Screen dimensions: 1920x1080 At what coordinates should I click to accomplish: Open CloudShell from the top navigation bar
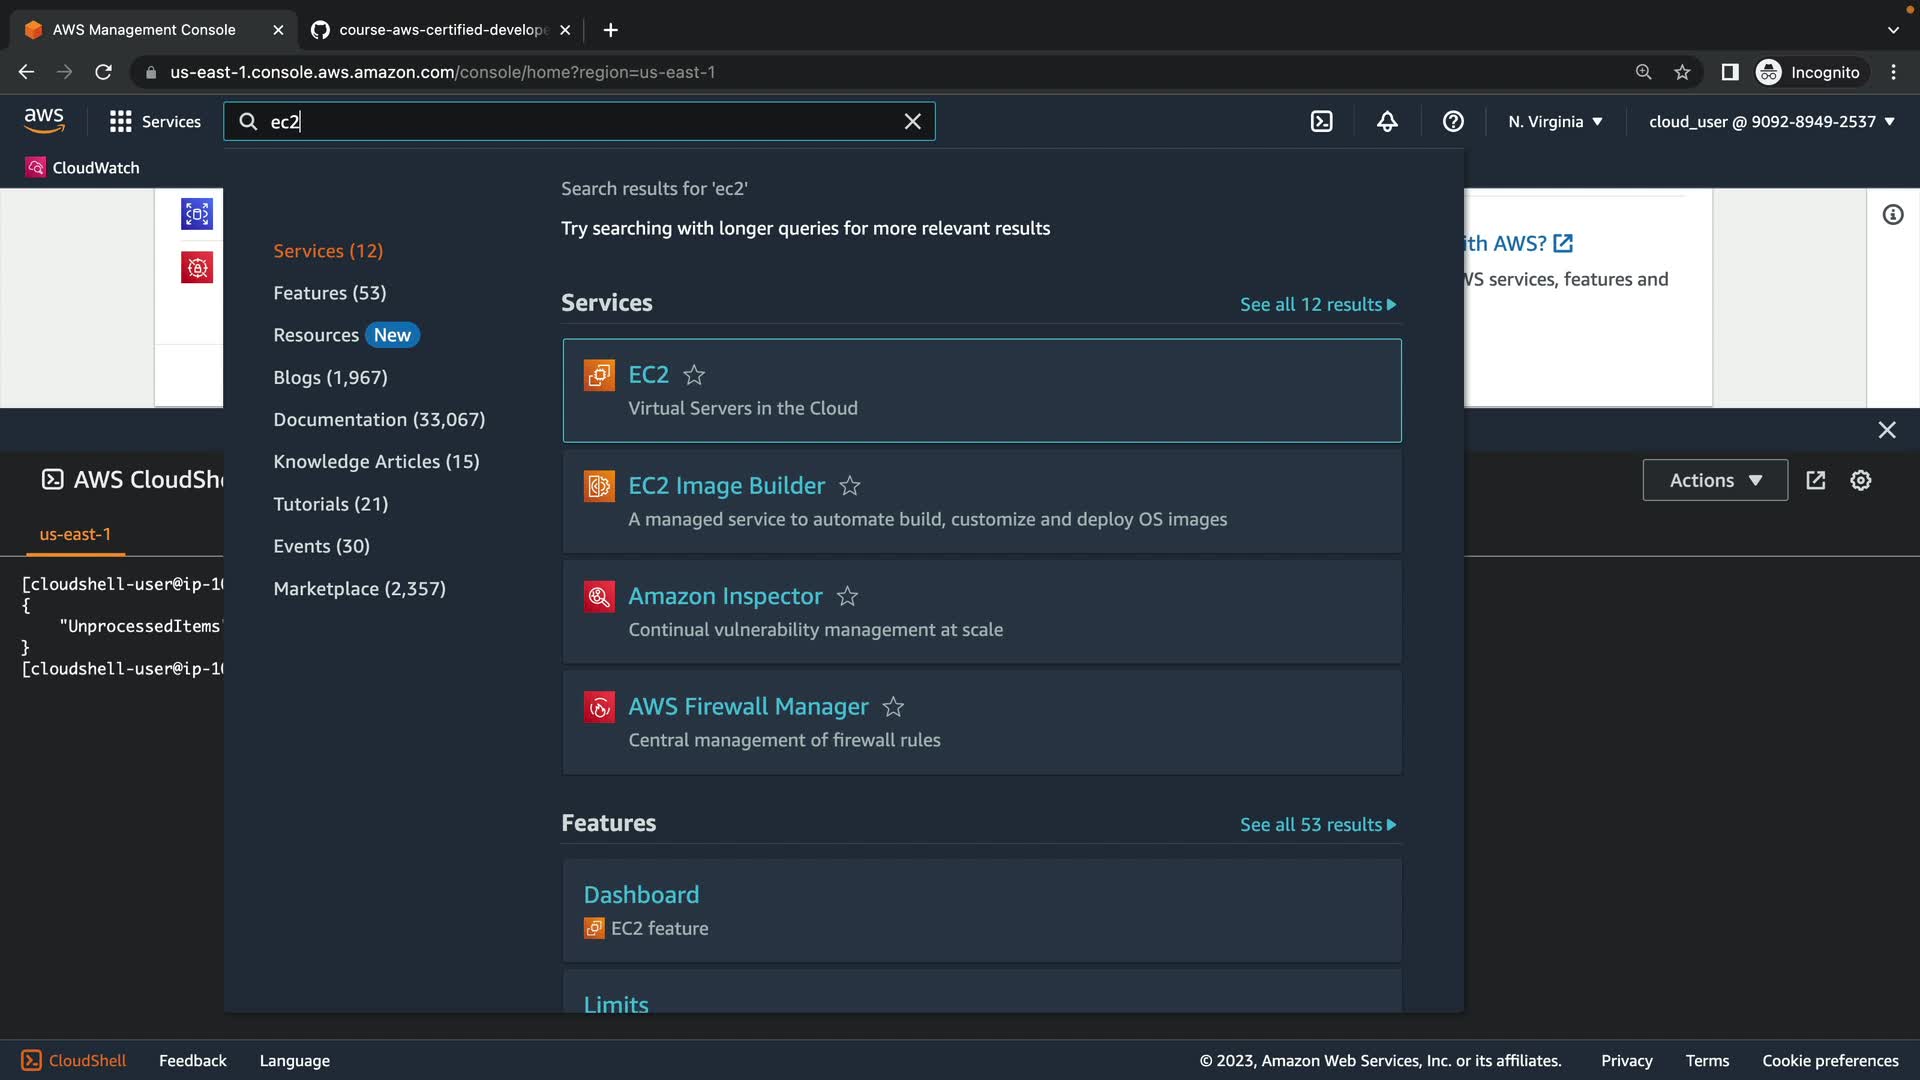(x=1321, y=121)
